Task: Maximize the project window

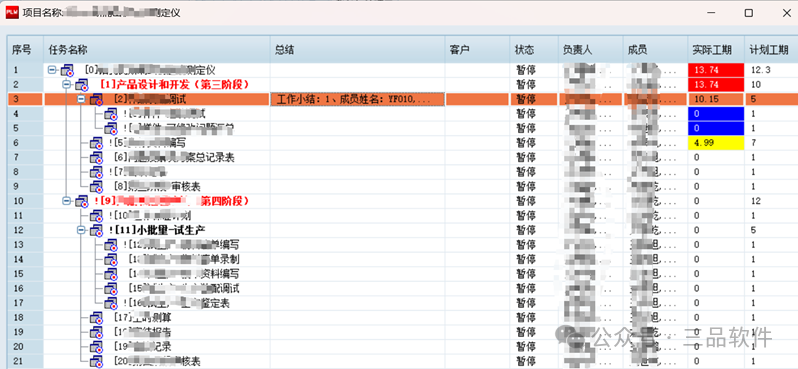Action: click(x=748, y=13)
